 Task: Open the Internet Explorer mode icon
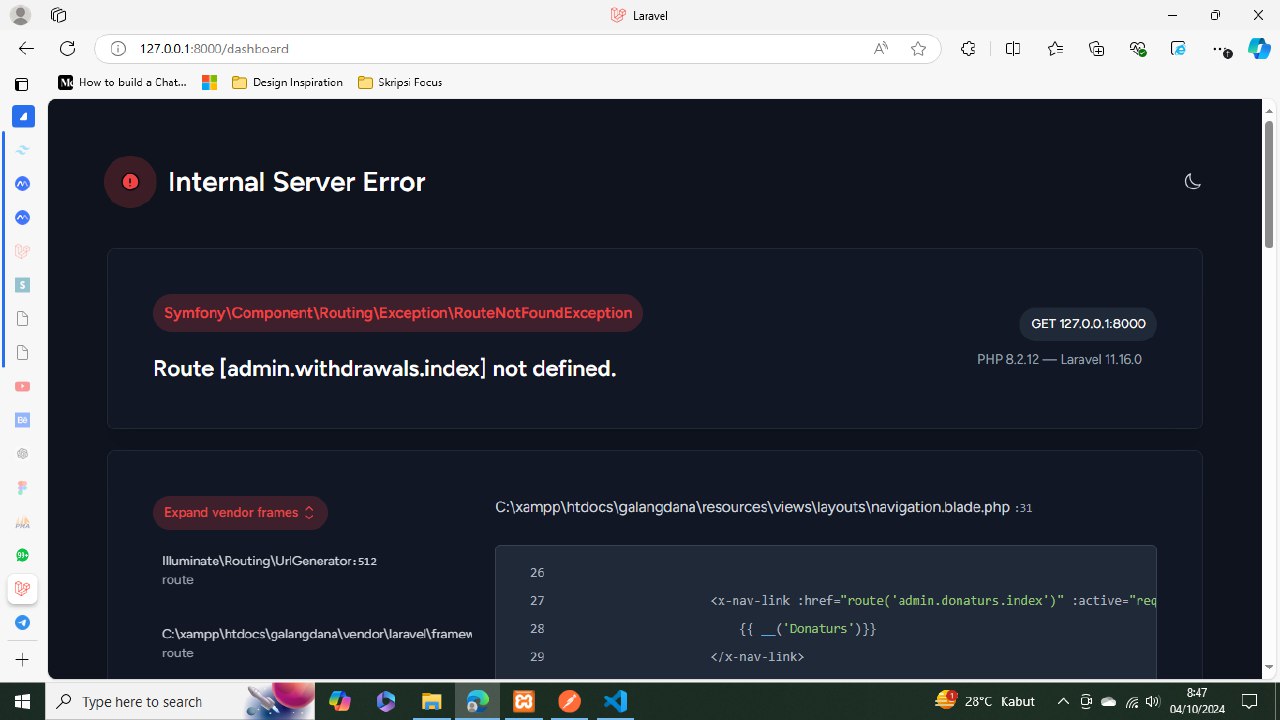coord(1178,48)
